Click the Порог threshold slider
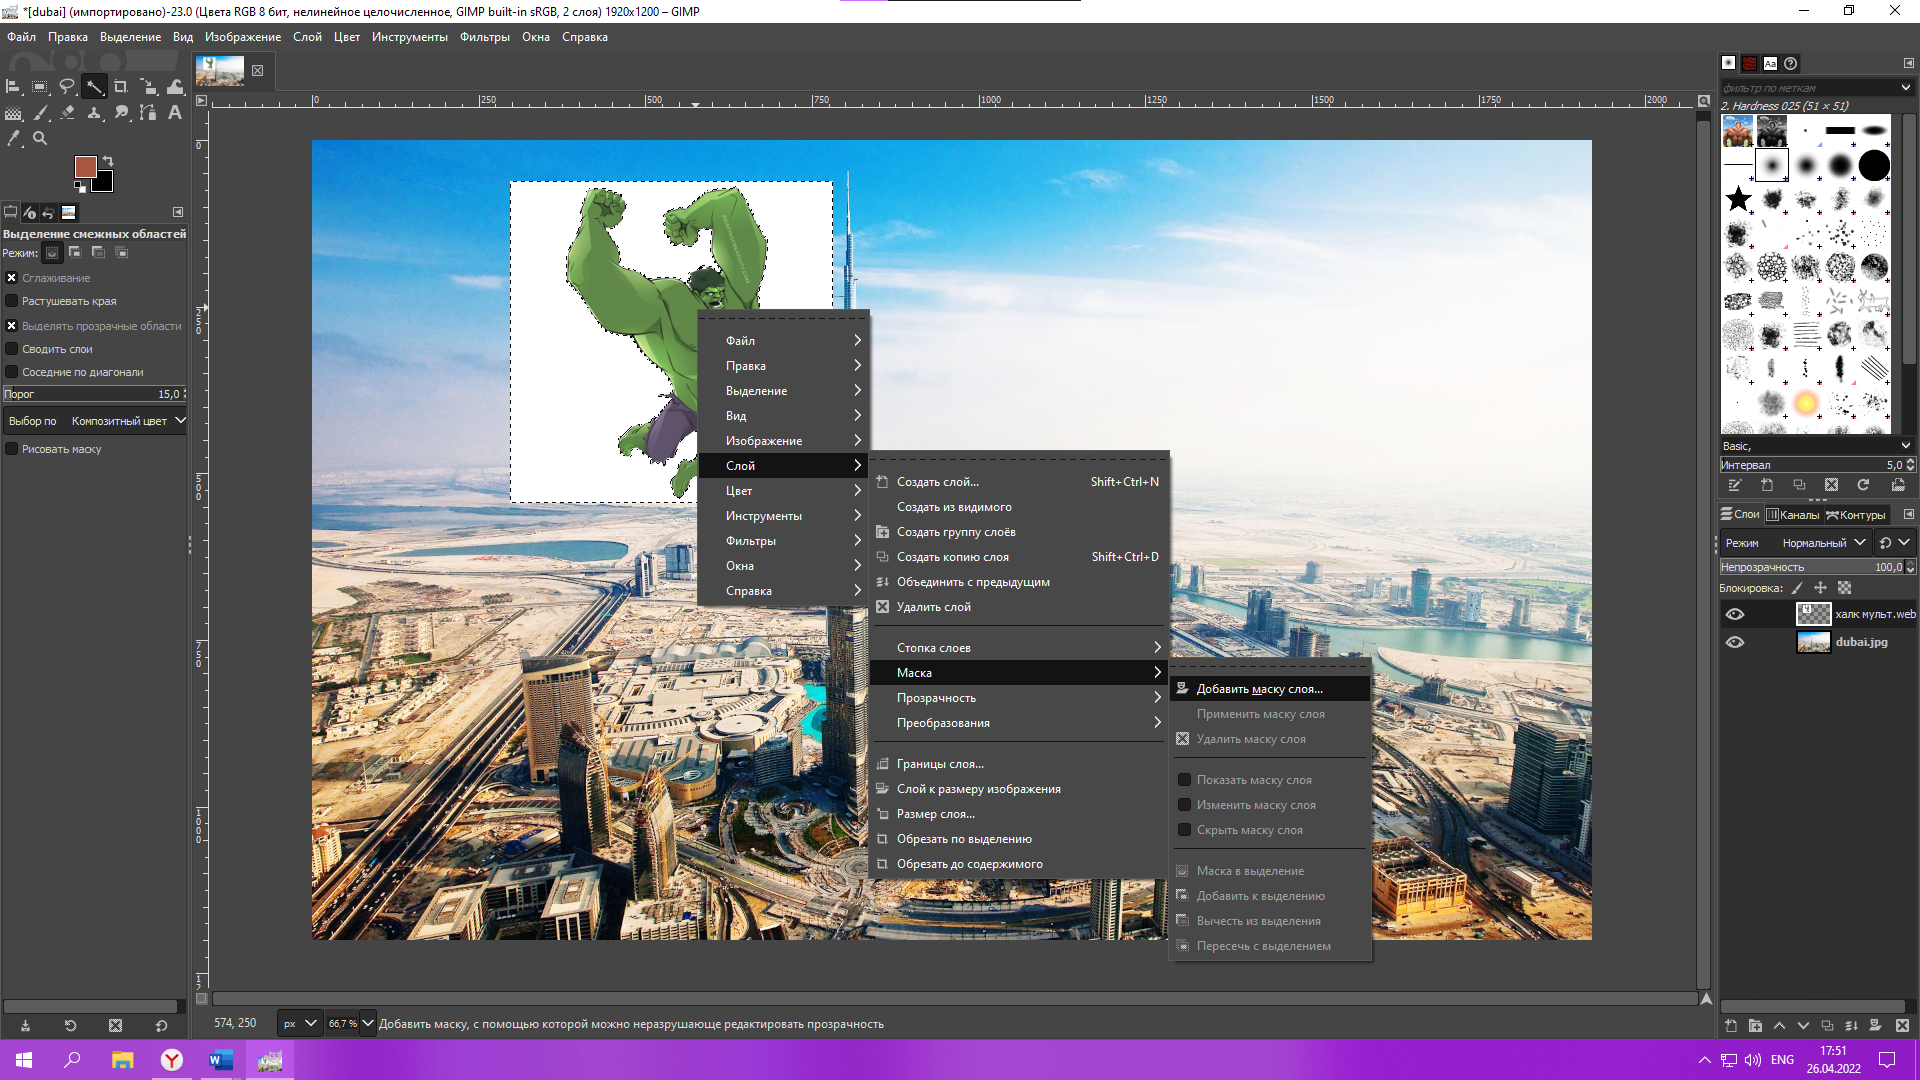Viewport: 1920px width, 1080px height. [x=94, y=394]
